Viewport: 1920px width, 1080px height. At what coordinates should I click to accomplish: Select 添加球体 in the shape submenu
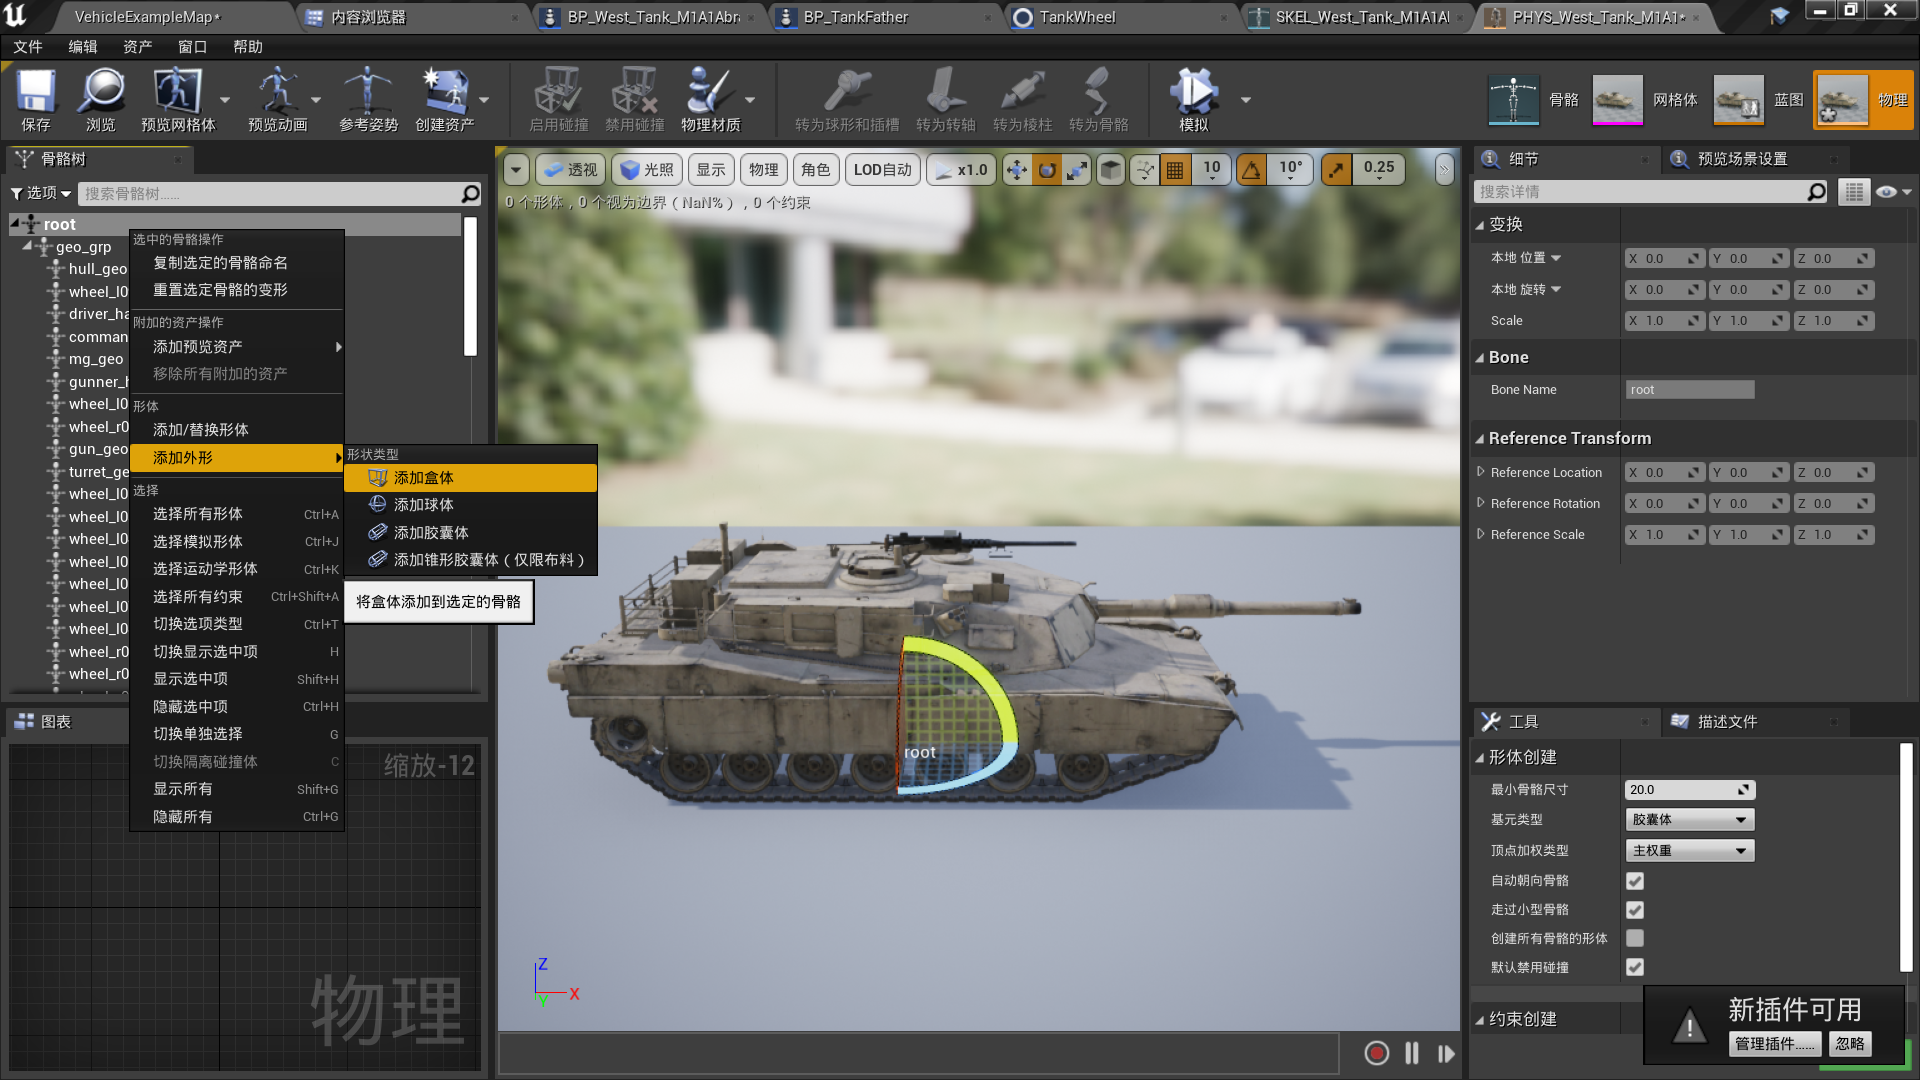(424, 505)
